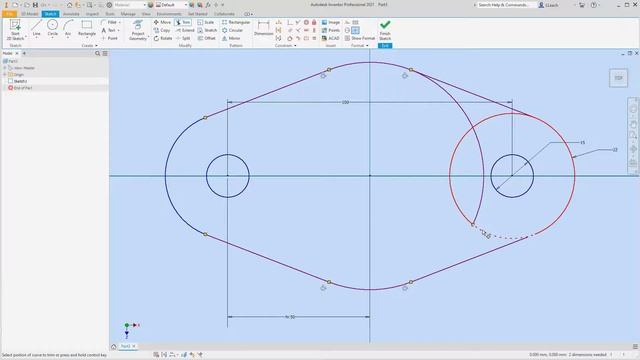The image size is (640, 360).
Task: Activate the Scale command
Action: click(206, 22)
